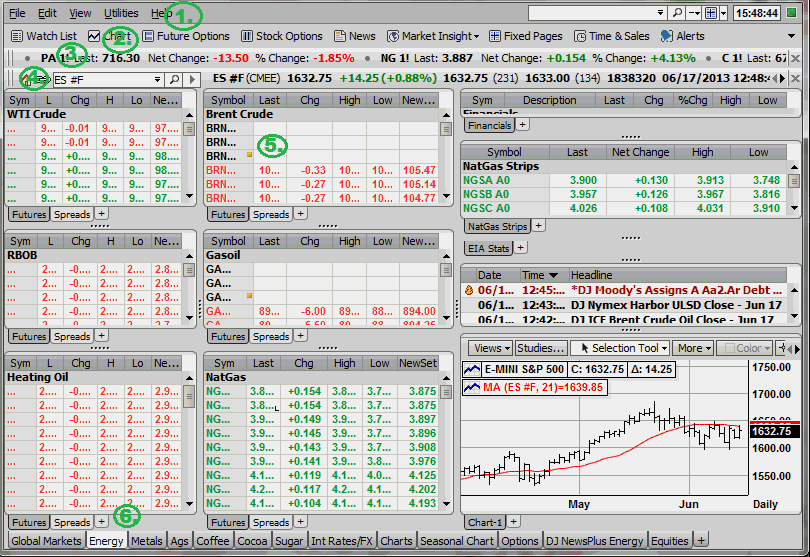Select Spreads tab in the NatGas panel
Image resolution: width=810 pixels, height=557 pixels.
(271, 522)
